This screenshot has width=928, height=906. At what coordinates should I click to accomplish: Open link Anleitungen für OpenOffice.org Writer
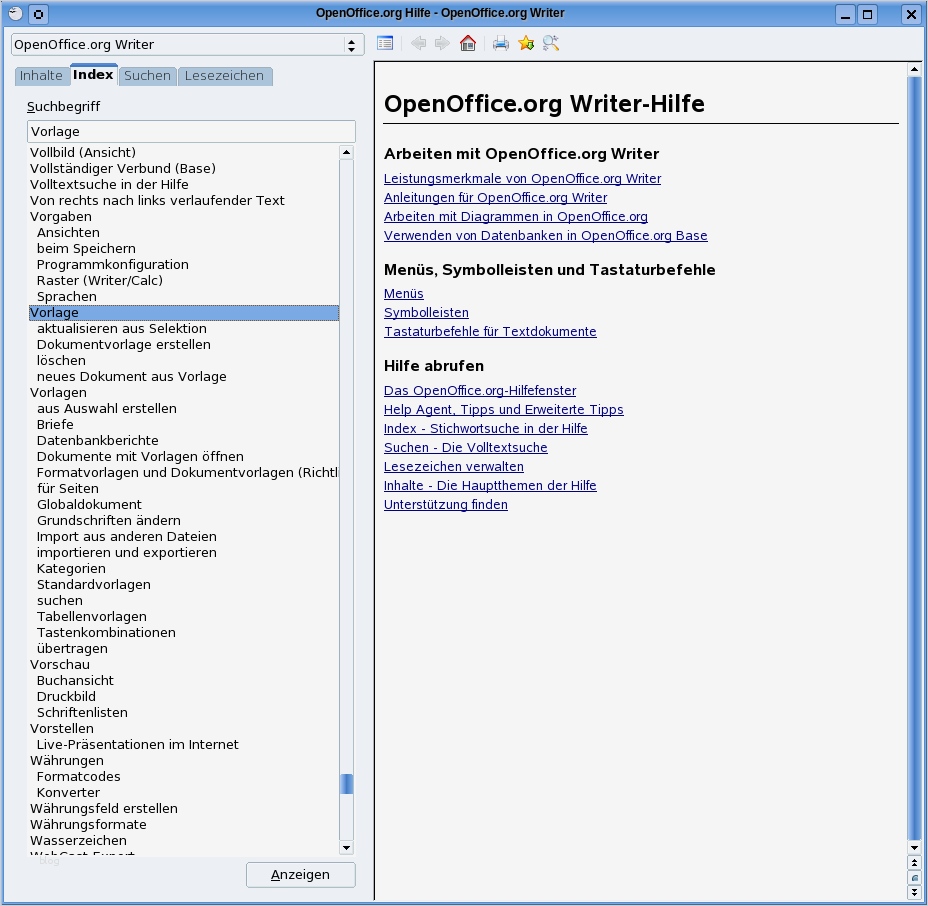point(495,198)
